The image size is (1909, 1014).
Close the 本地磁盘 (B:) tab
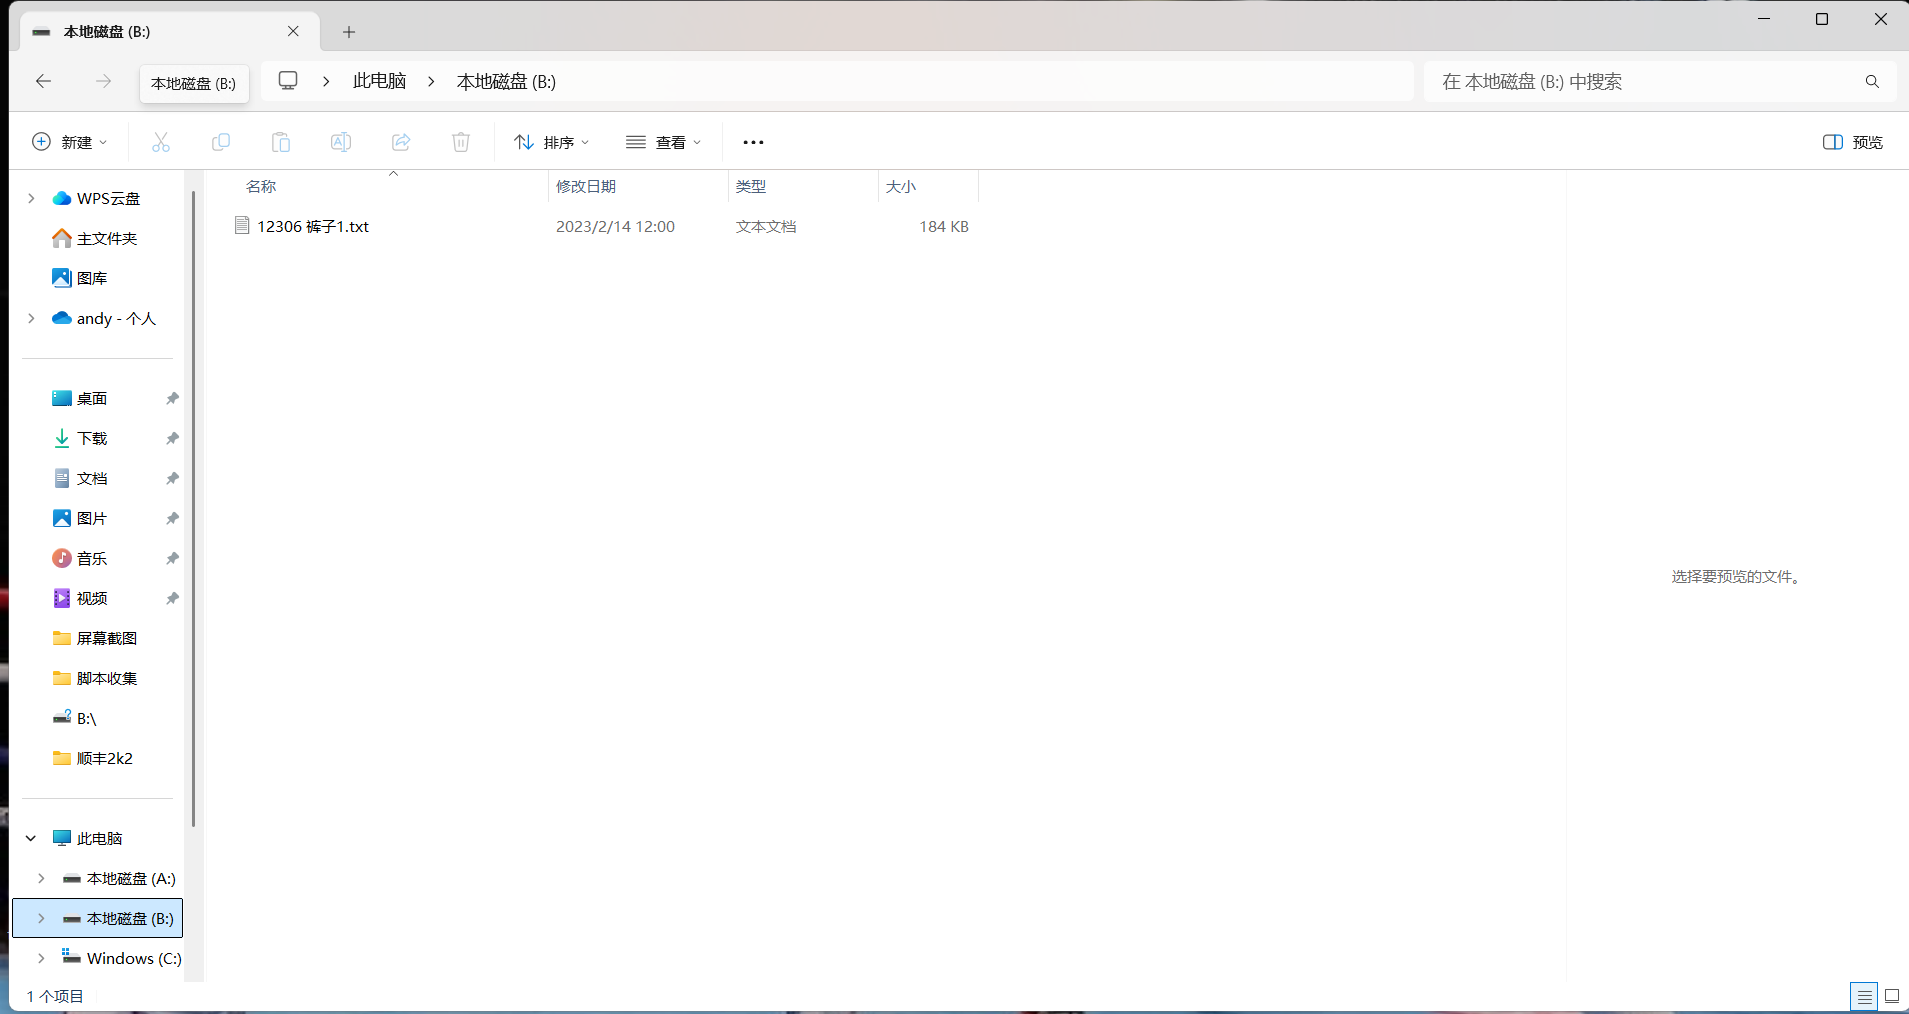(293, 31)
